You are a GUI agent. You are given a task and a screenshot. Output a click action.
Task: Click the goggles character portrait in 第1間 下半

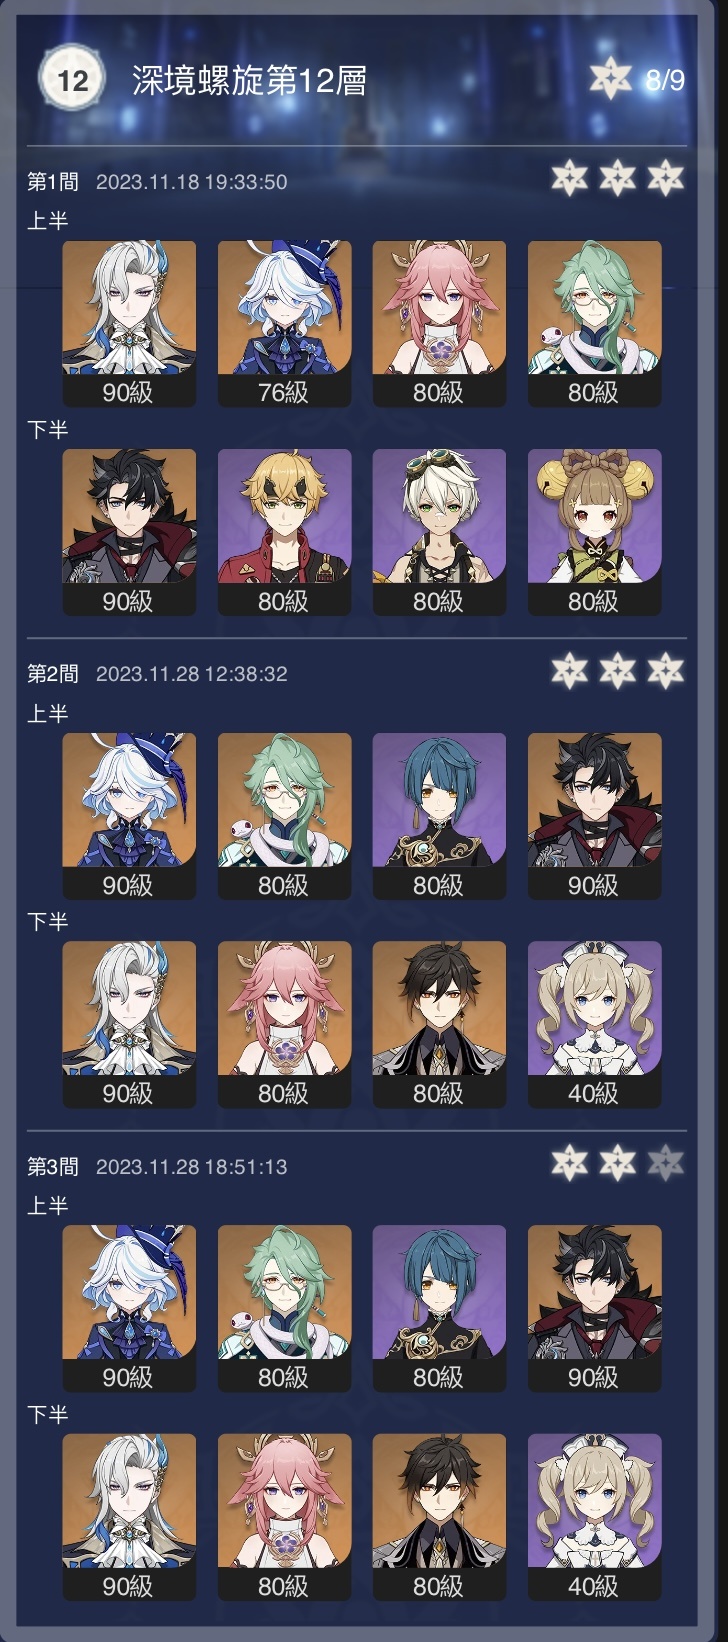pos(439,532)
